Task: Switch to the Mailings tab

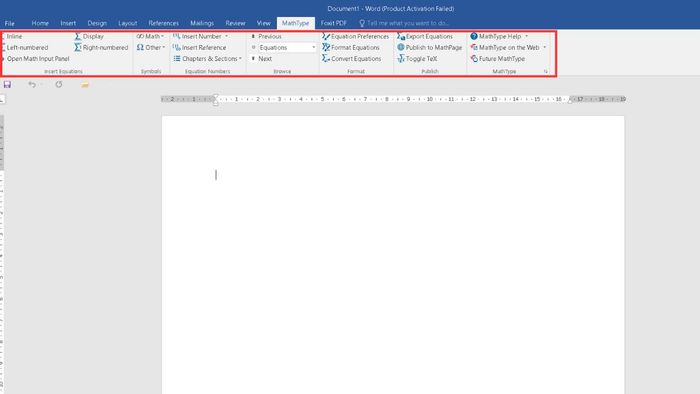Action: (x=202, y=23)
